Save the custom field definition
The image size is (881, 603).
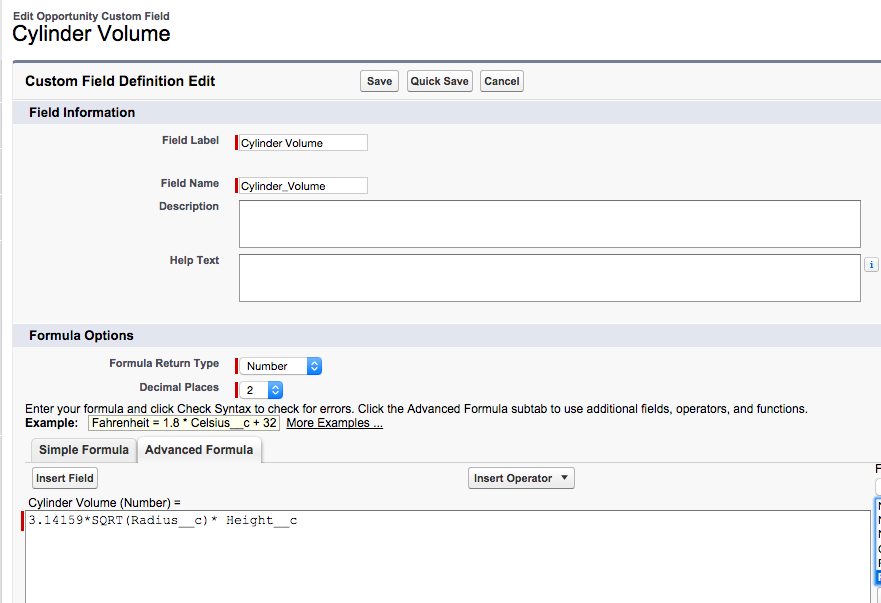pos(379,81)
